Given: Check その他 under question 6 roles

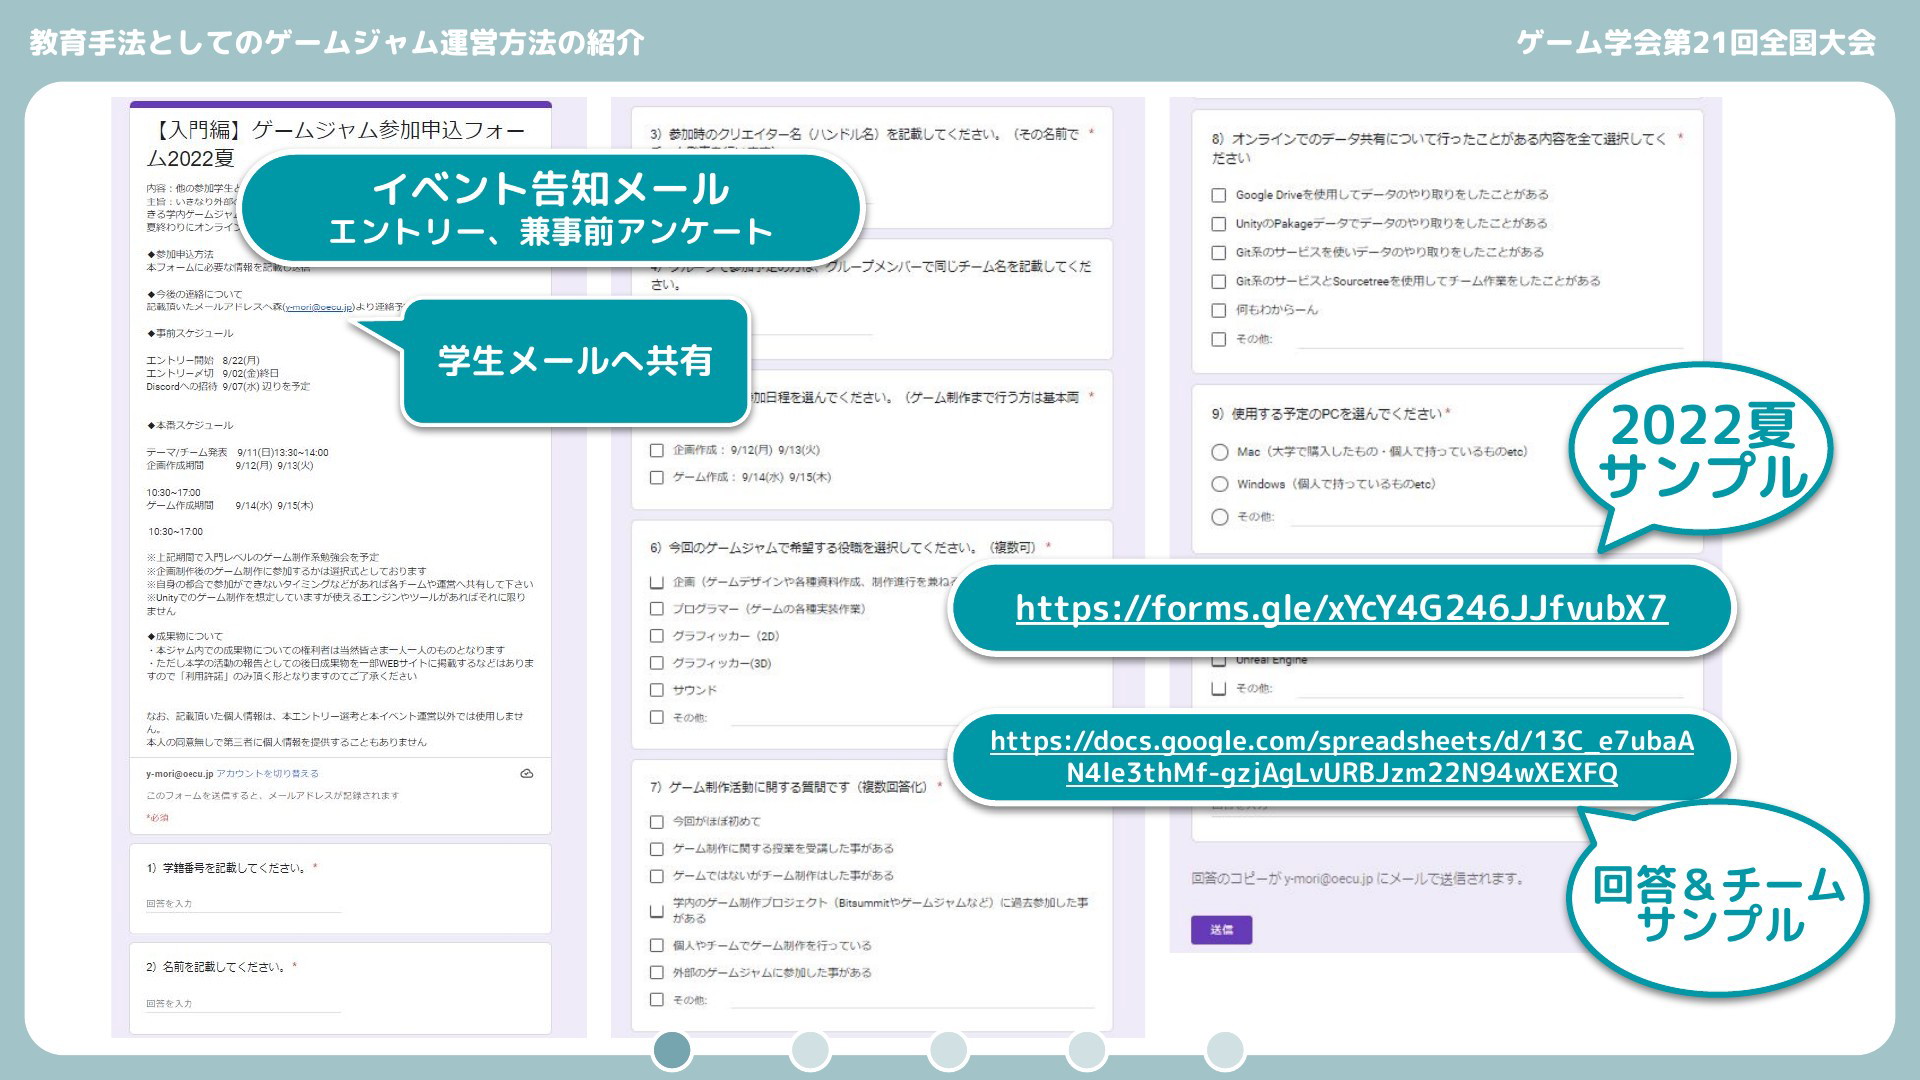Looking at the screenshot, I should coord(657,717).
